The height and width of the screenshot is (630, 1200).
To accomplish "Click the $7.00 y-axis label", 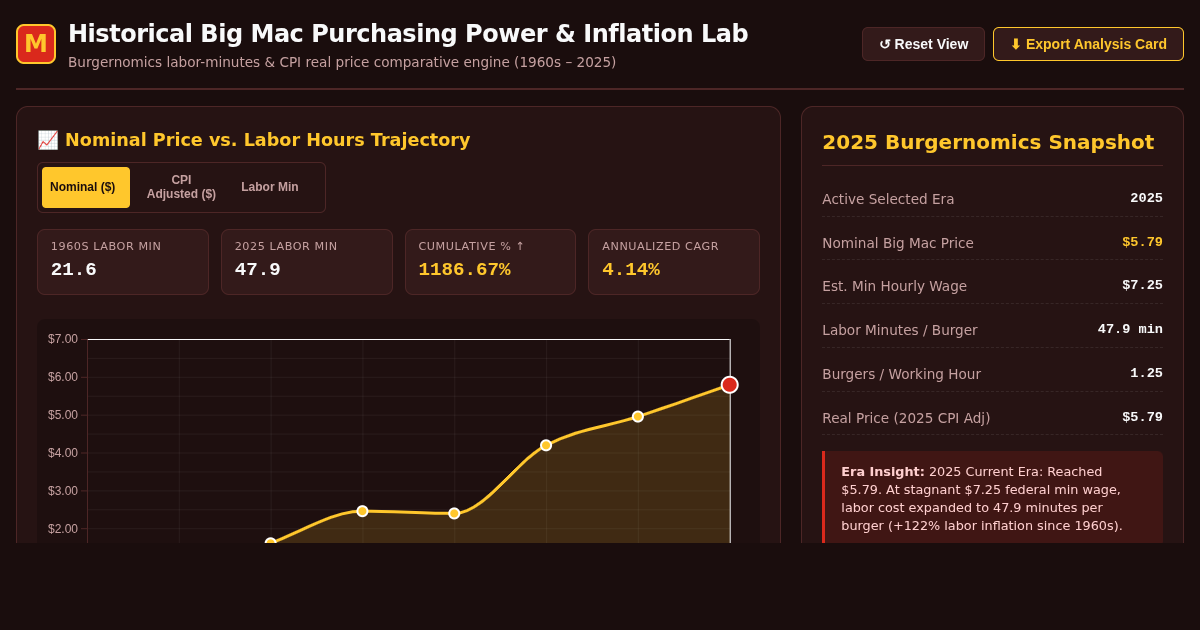I will 63,339.
